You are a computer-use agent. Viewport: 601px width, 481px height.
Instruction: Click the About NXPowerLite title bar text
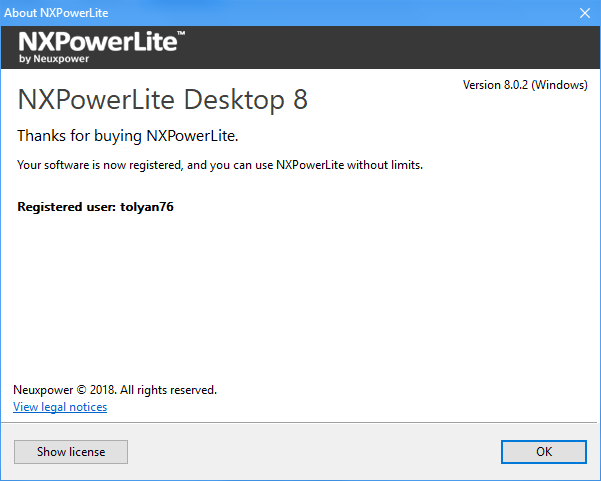[58, 13]
